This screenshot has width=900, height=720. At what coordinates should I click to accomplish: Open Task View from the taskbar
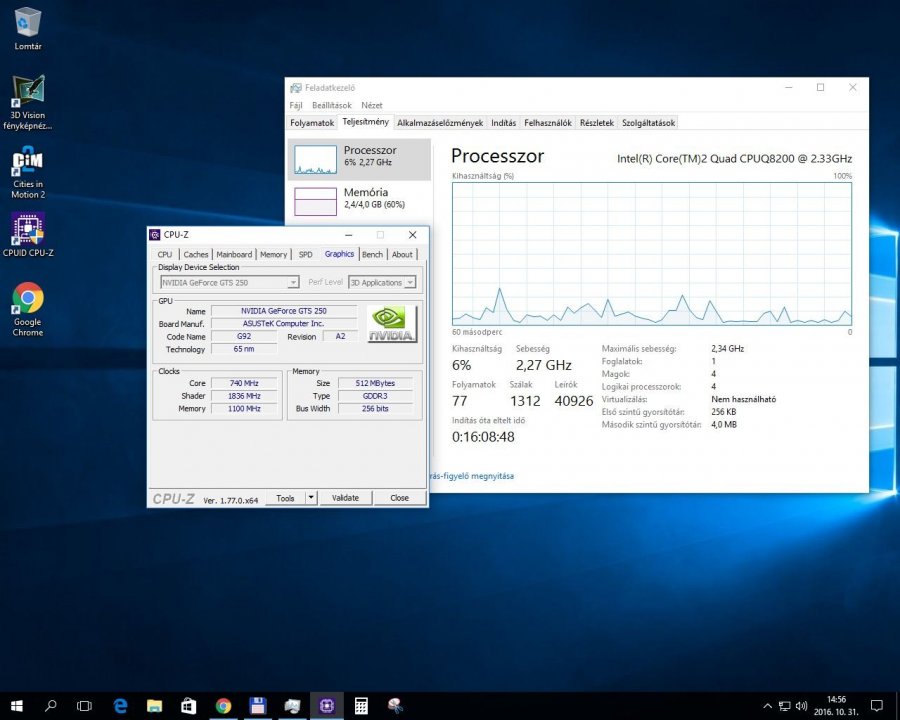click(x=84, y=706)
